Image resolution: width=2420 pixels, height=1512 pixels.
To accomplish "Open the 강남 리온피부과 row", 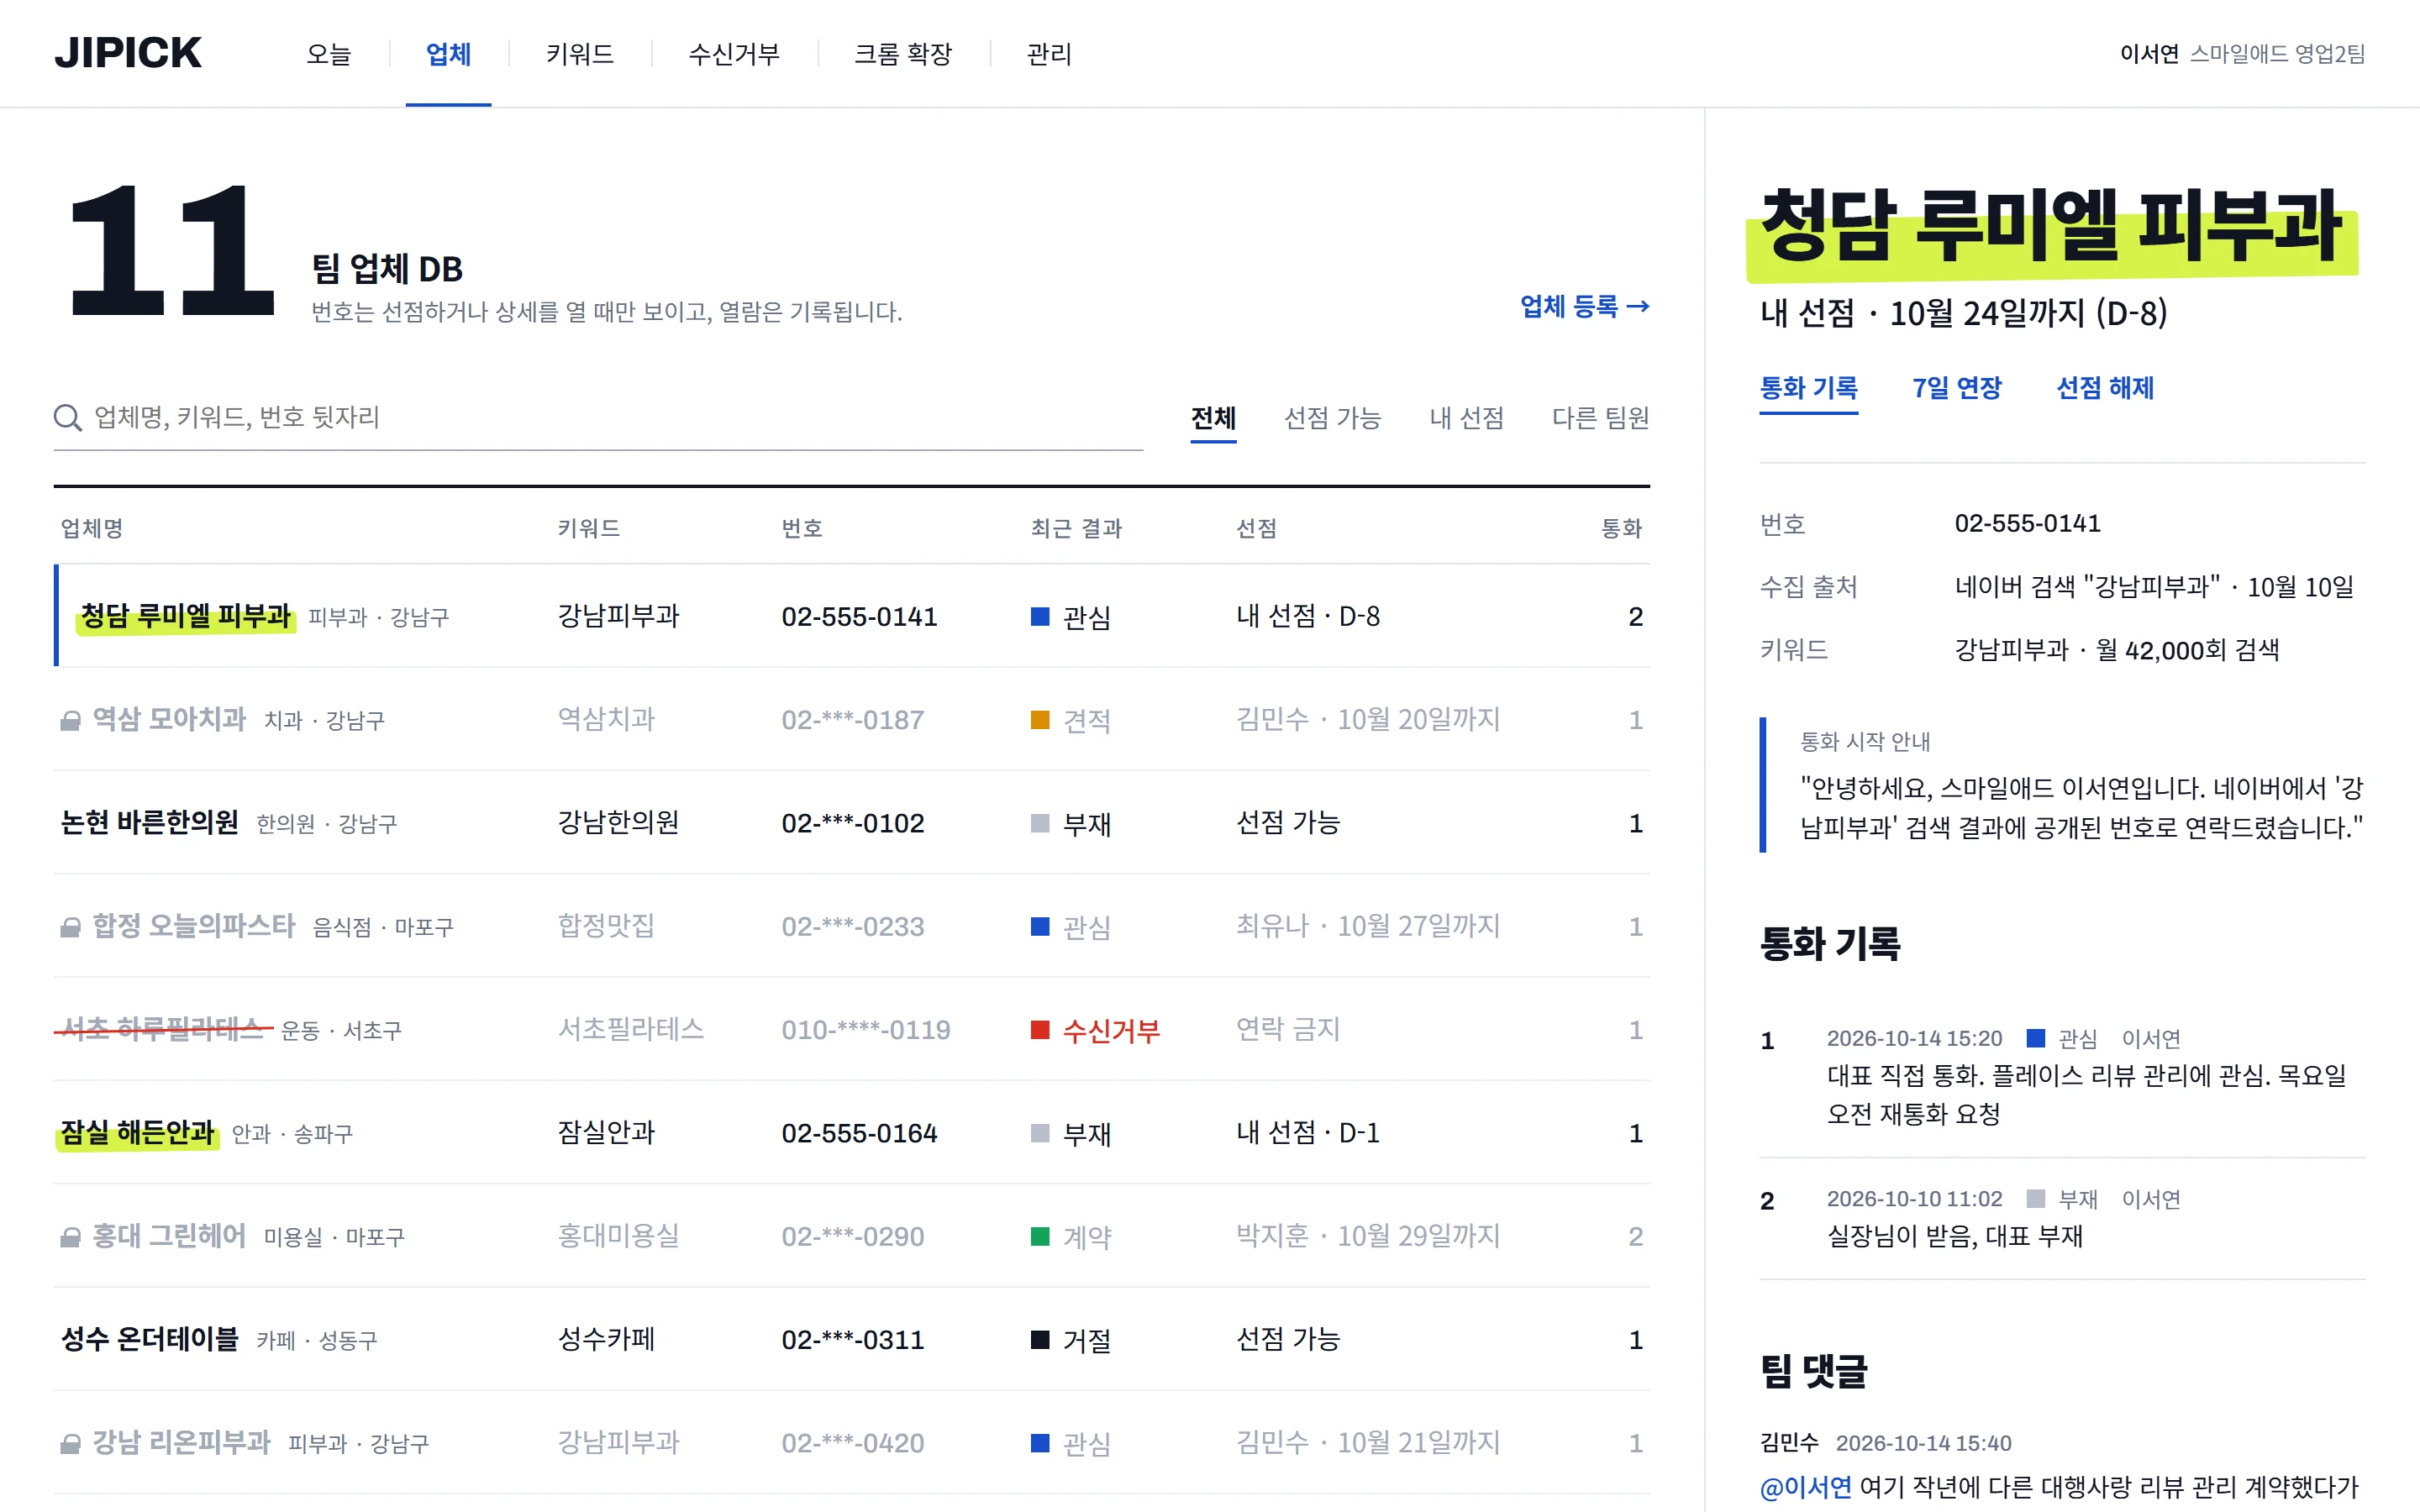I will pyautogui.click(x=852, y=1443).
